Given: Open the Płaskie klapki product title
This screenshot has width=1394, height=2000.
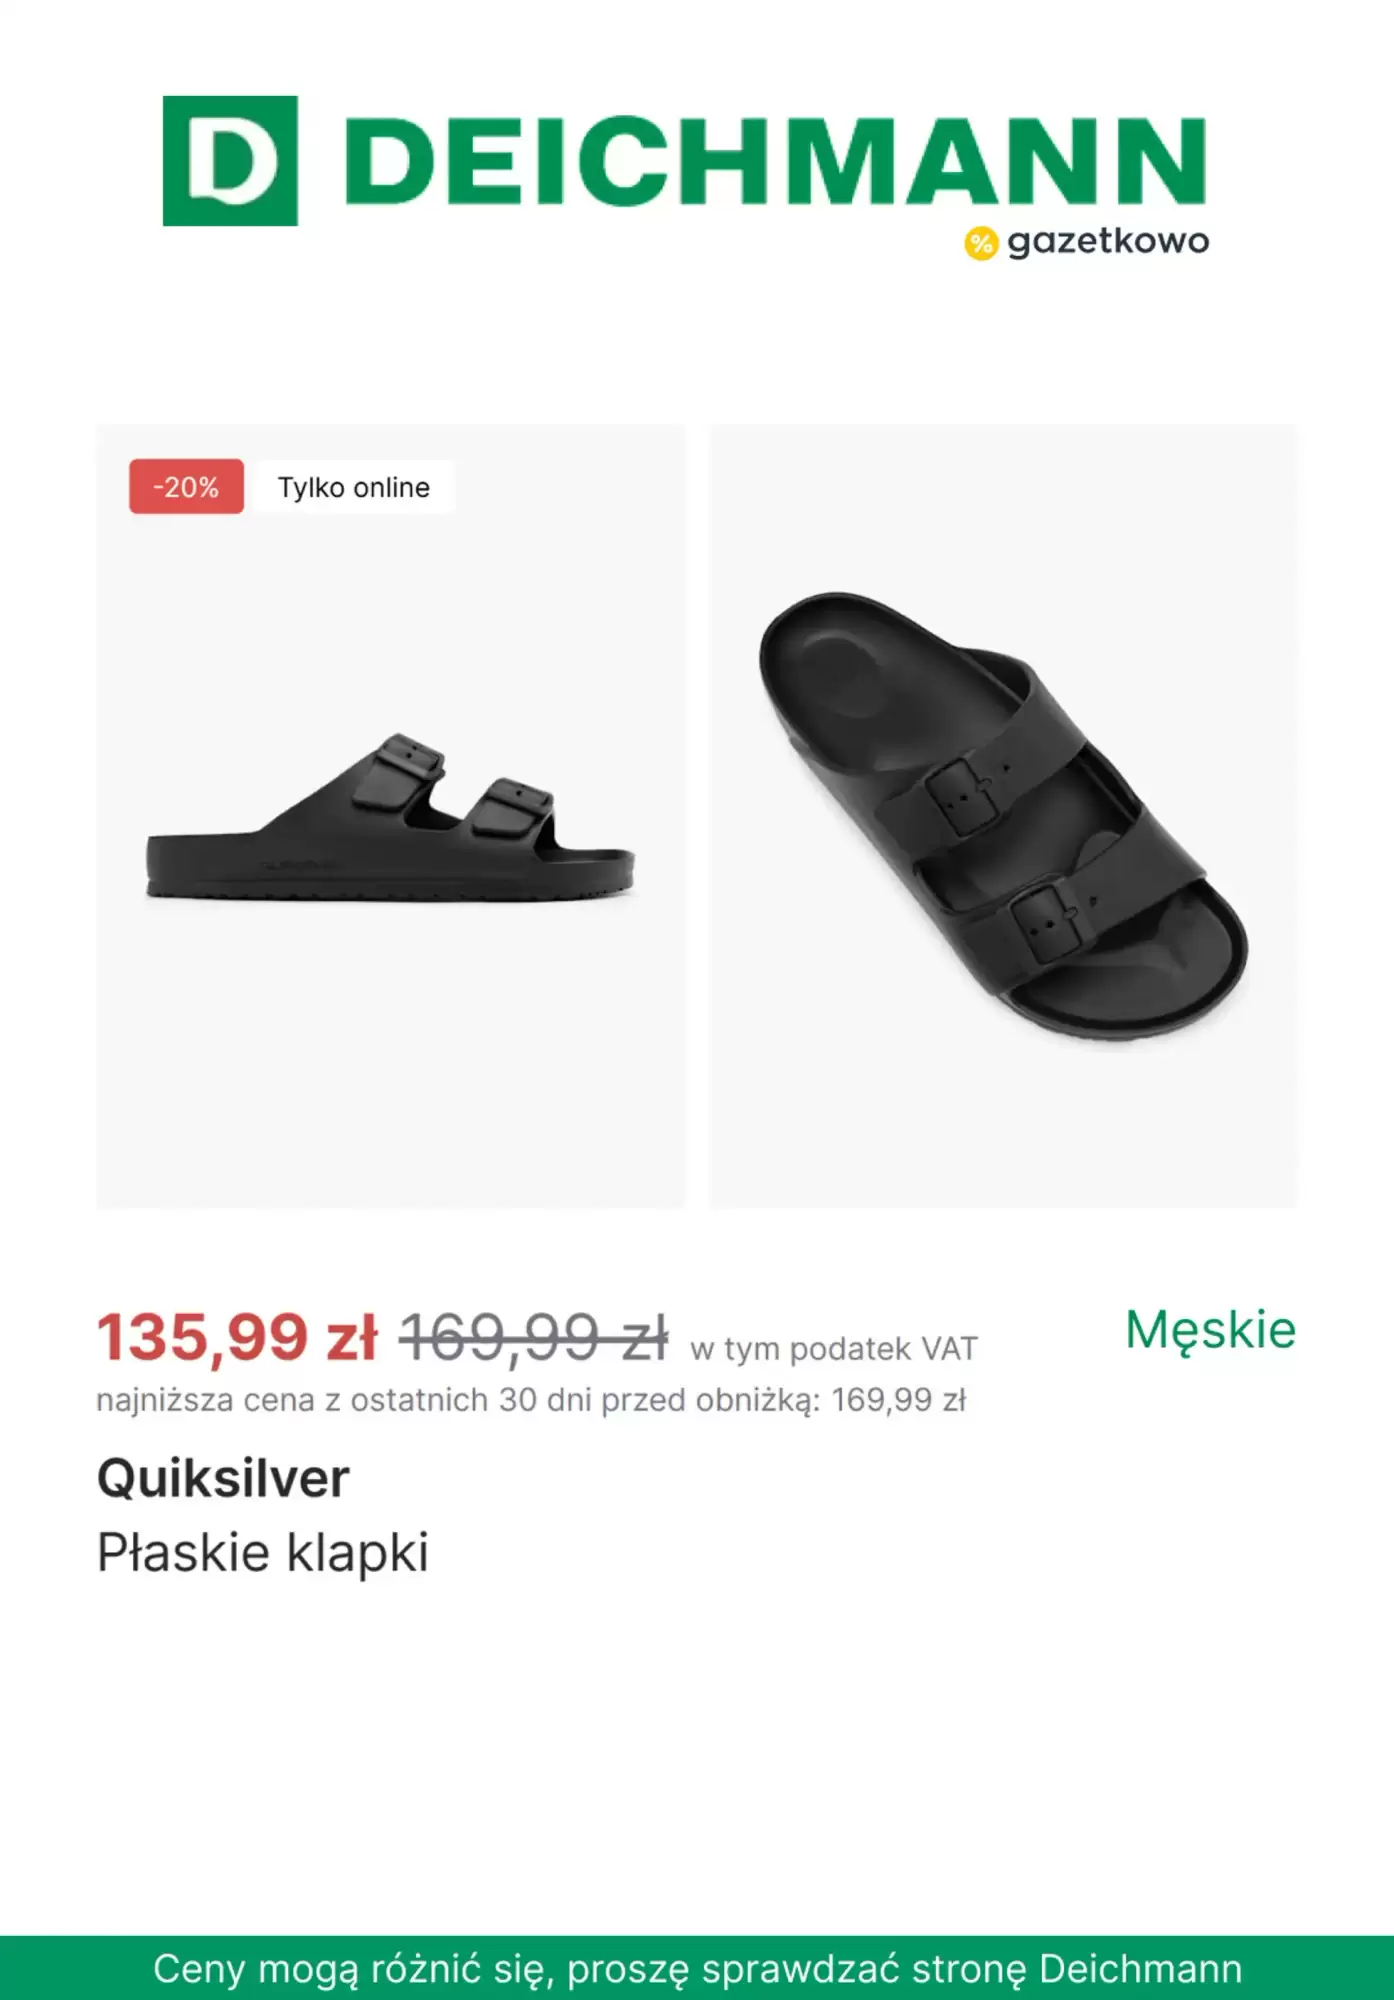Looking at the screenshot, I should click(263, 1553).
